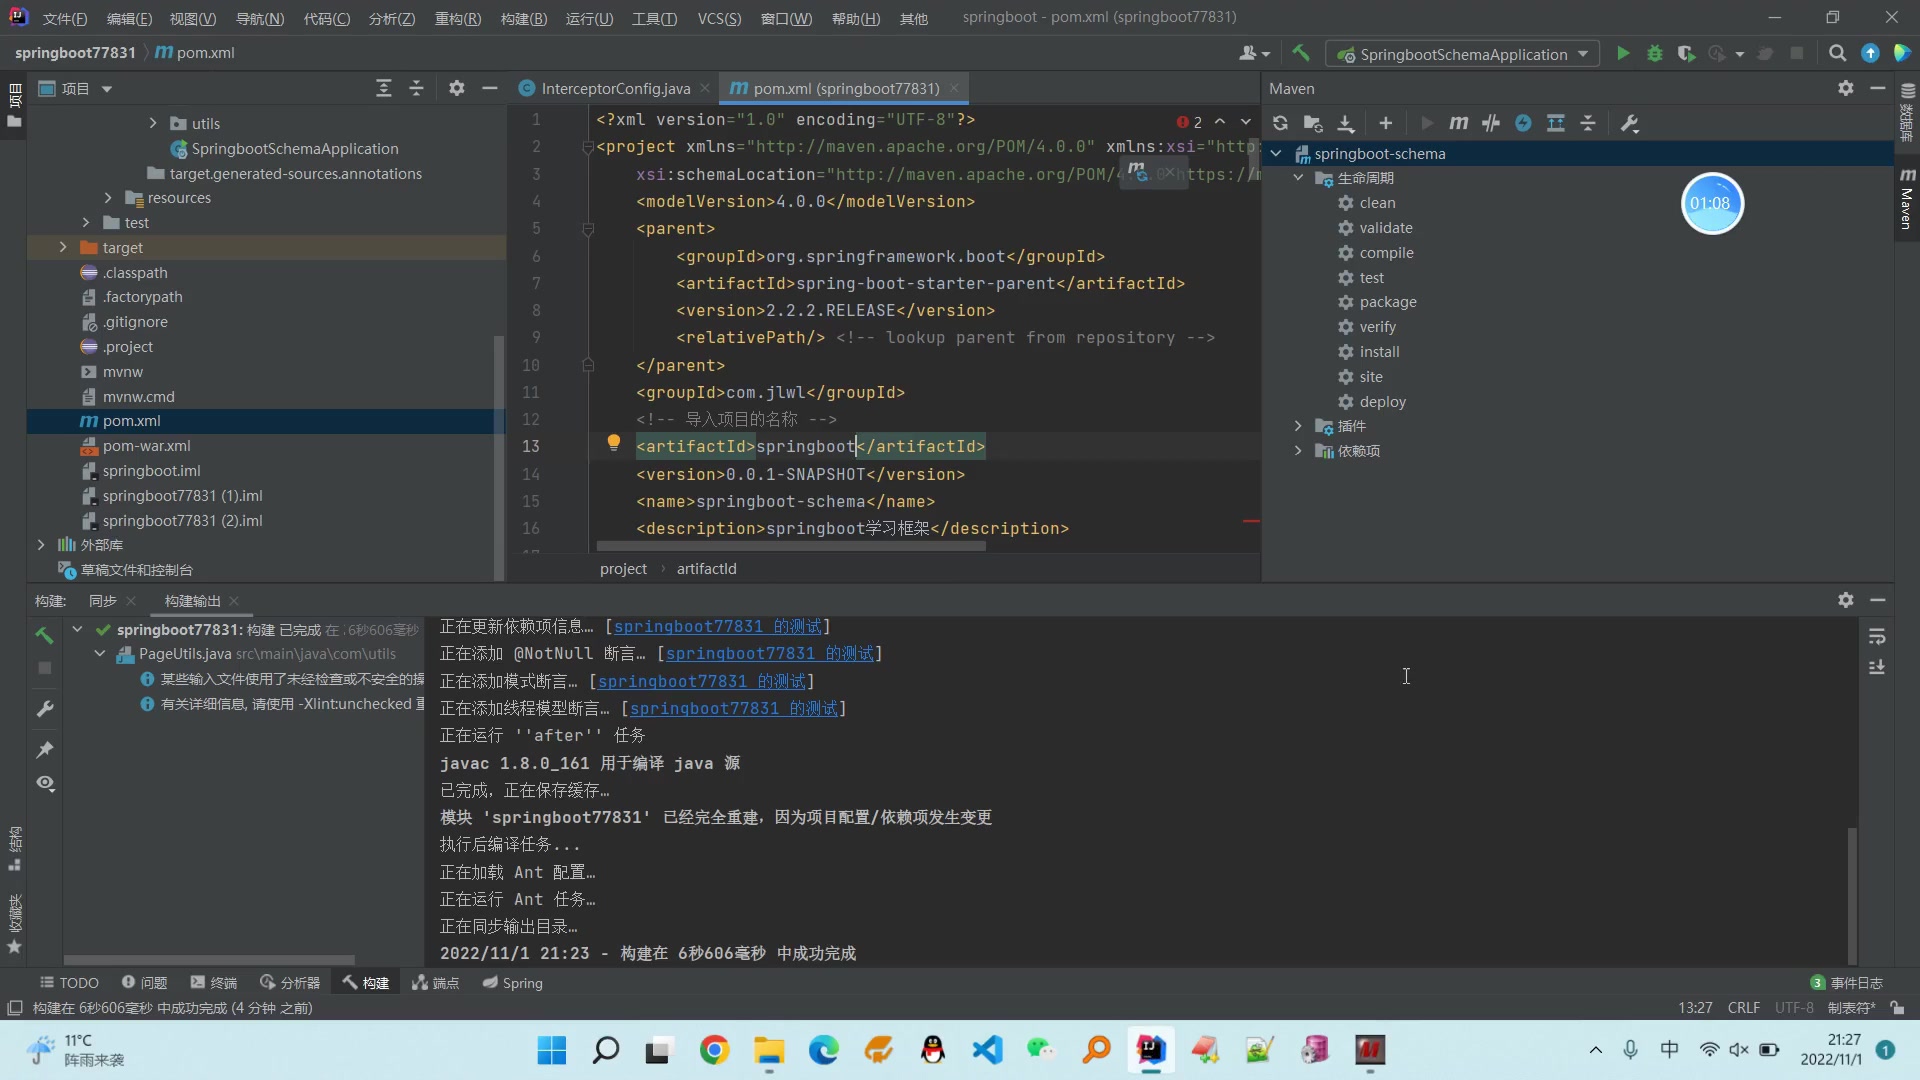
Task: Toggle scroll to end in build output
Action: 1877,667
